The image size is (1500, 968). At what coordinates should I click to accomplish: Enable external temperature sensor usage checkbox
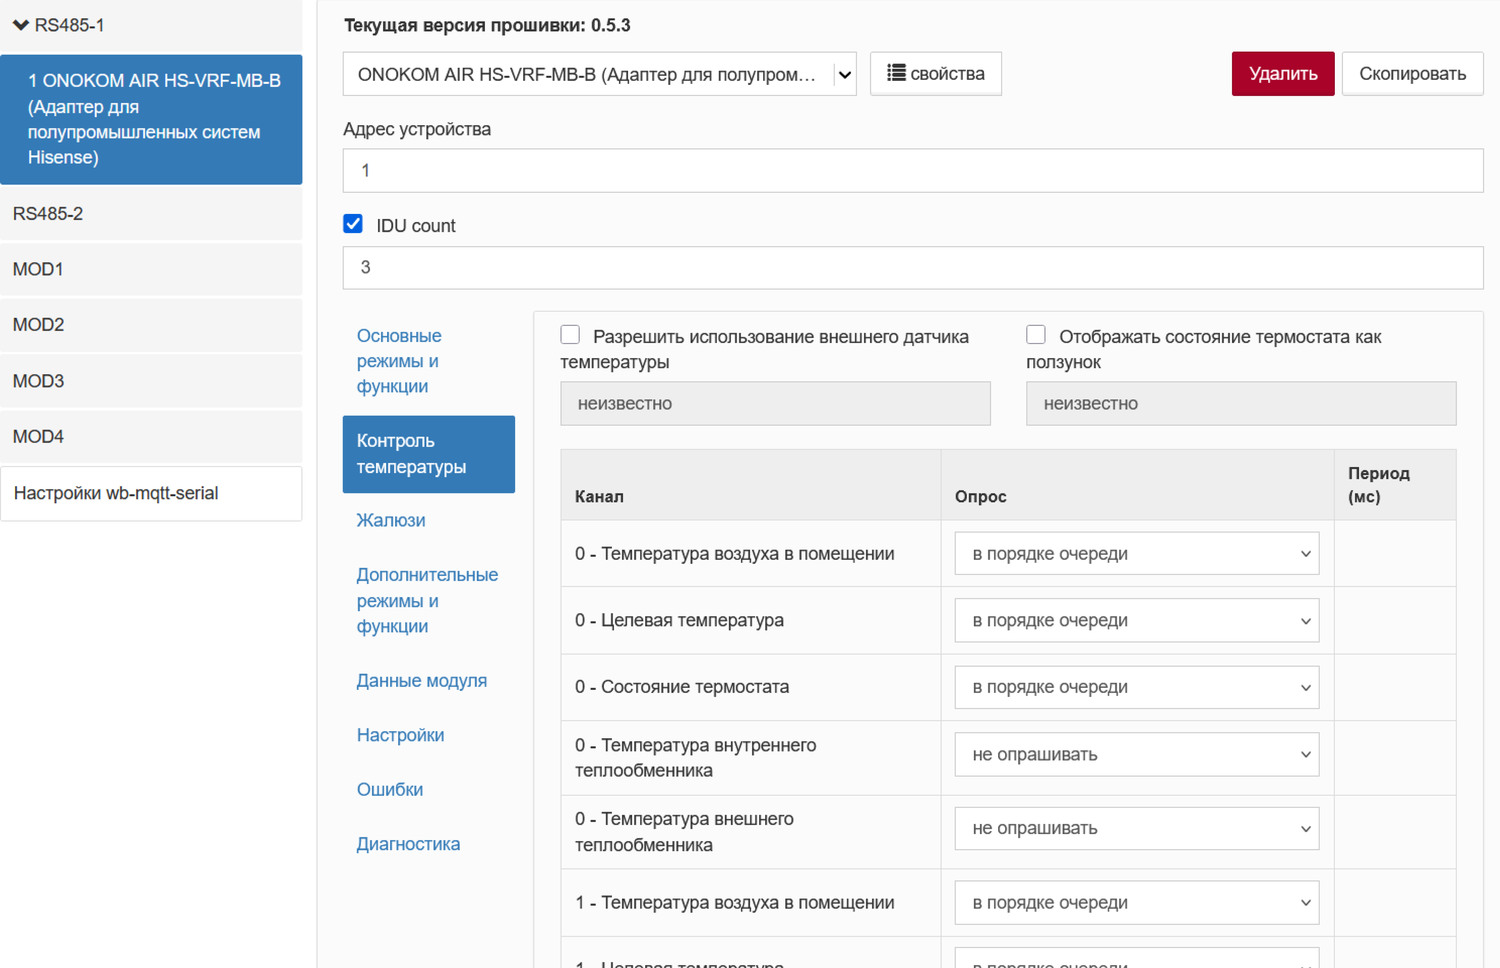click(x=570, y=335)
